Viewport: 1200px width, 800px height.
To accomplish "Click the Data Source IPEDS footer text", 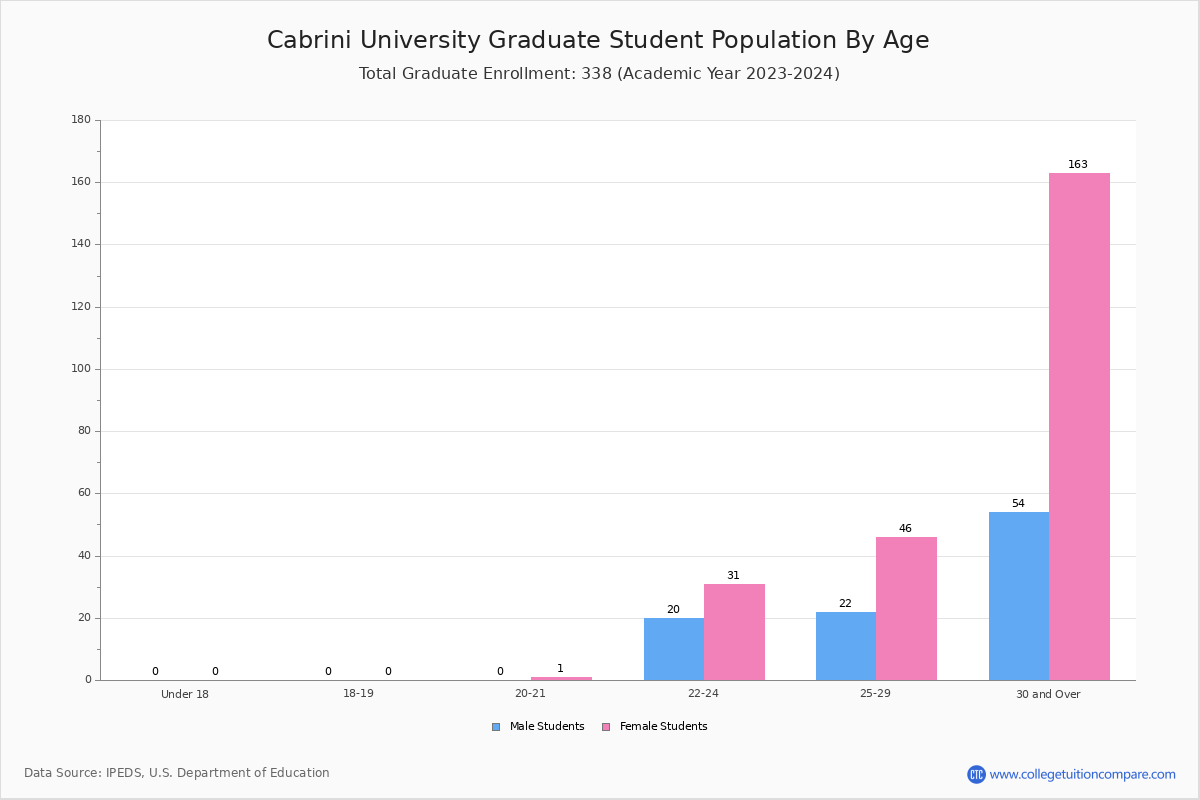I will pyautogui.click(x=177, y=773).
